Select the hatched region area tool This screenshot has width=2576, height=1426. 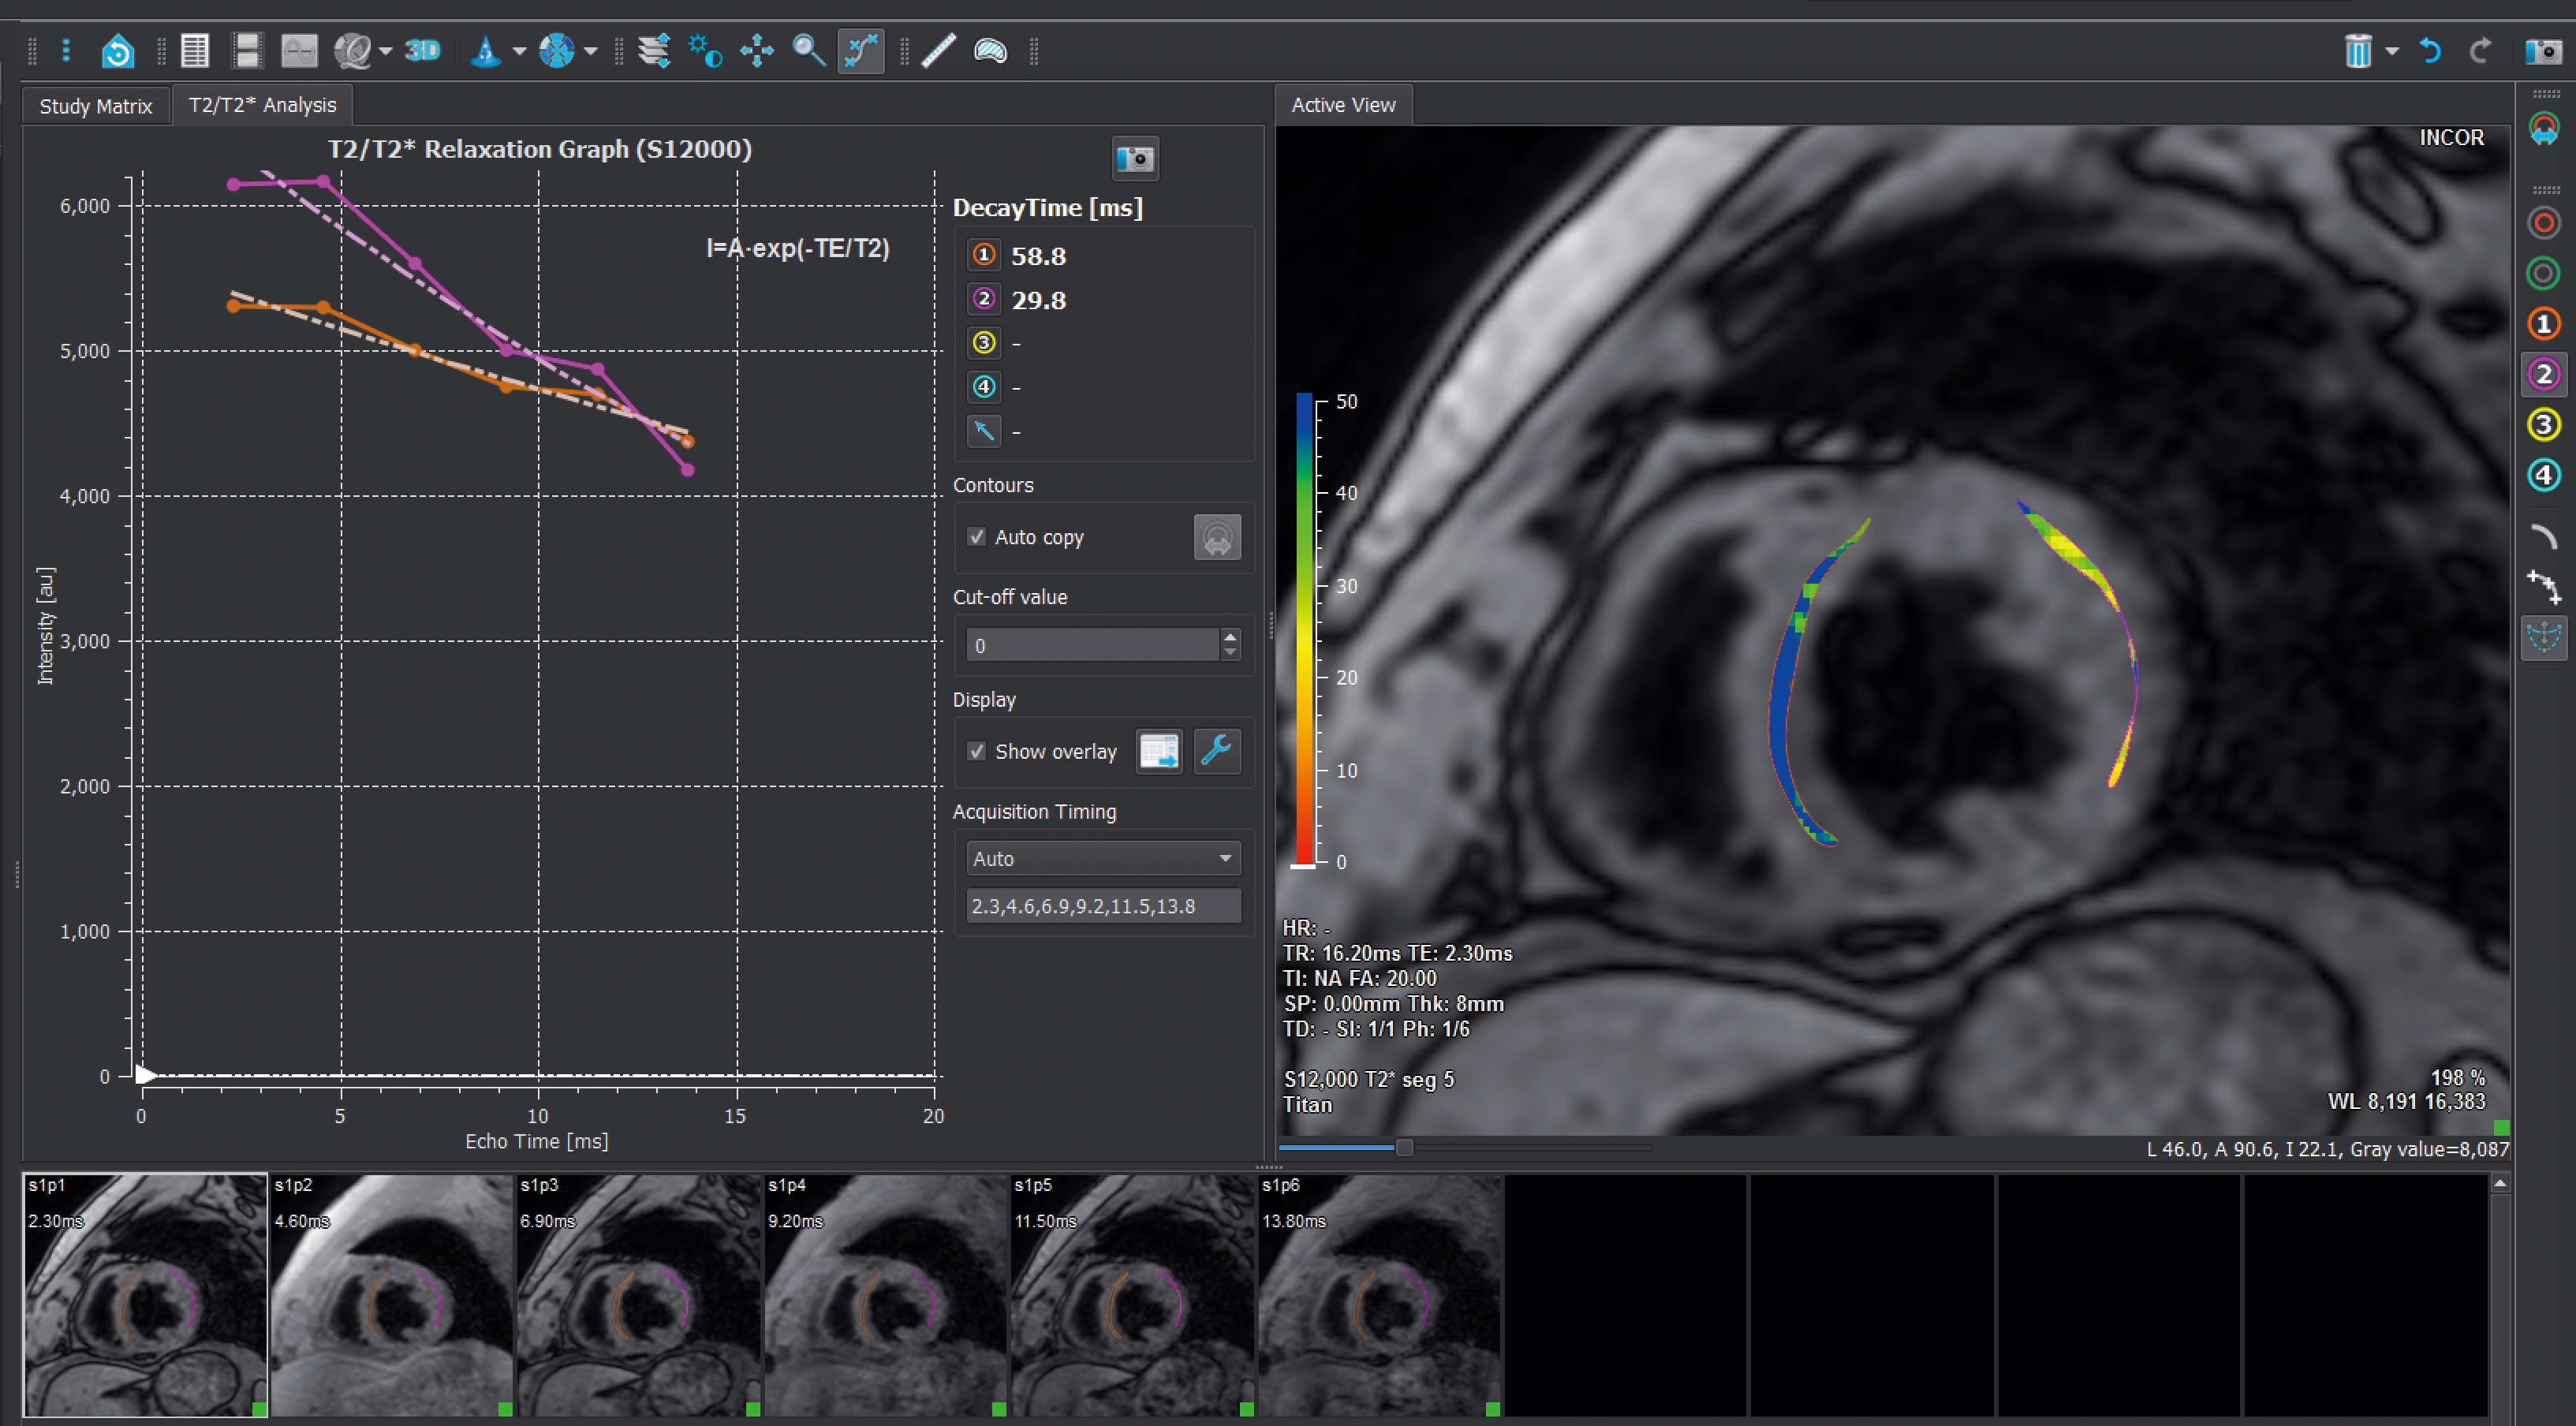click(990, 50)
